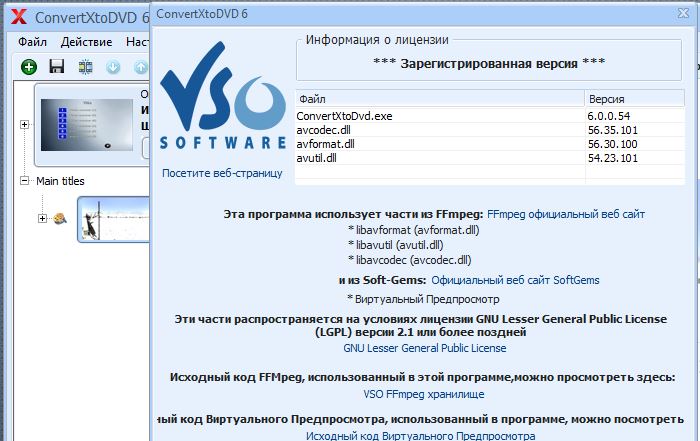
Task: Expand the video title node under Main titles
Action: tap(42, 218)
